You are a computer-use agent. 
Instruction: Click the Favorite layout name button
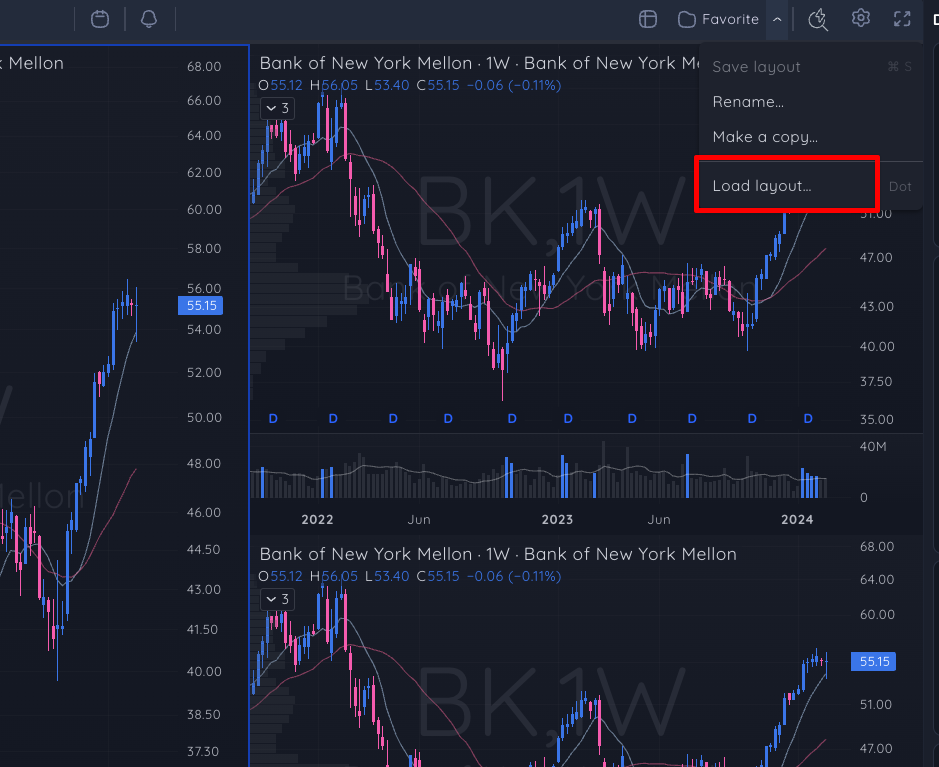point(719,19)
